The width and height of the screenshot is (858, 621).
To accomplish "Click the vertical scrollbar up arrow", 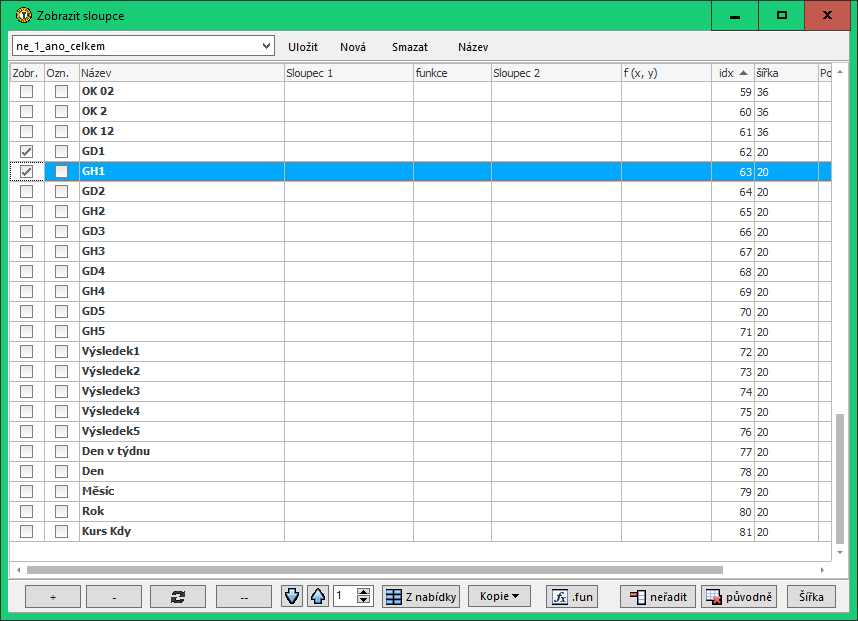I will click(x=840, y=72).
